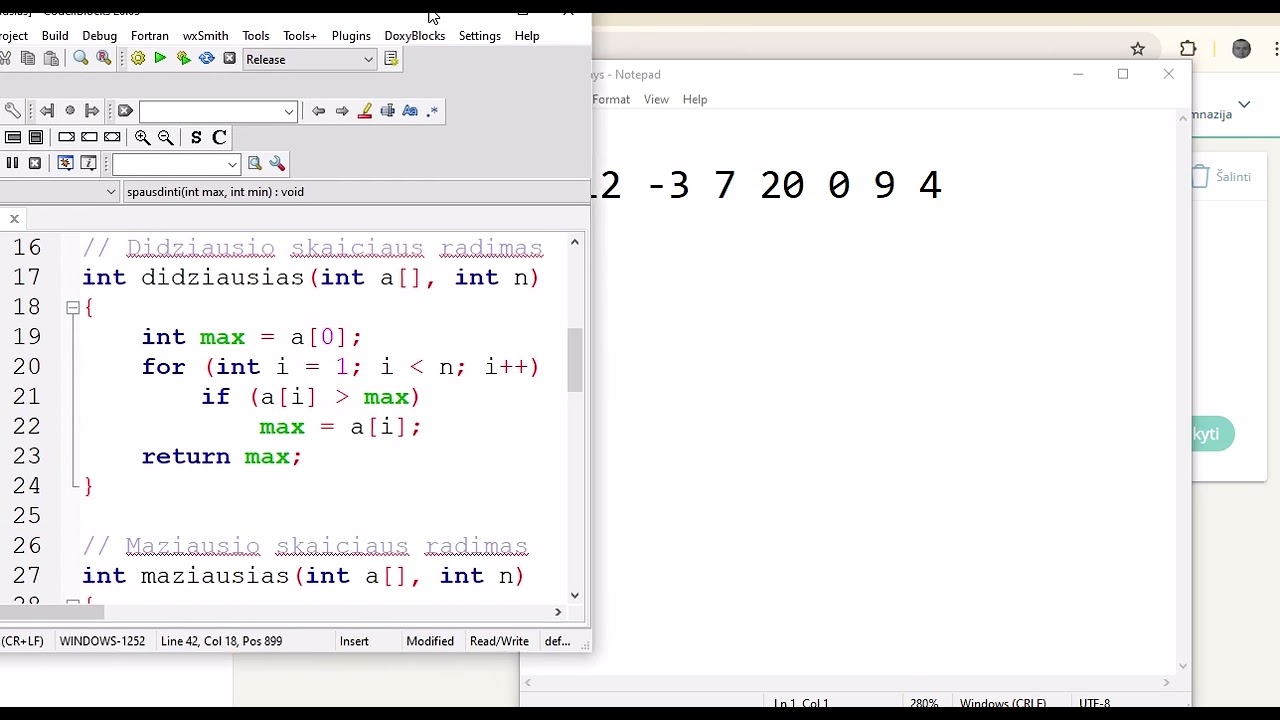
Task: Open the thread search combo dropdown
Action: [232, 164]
